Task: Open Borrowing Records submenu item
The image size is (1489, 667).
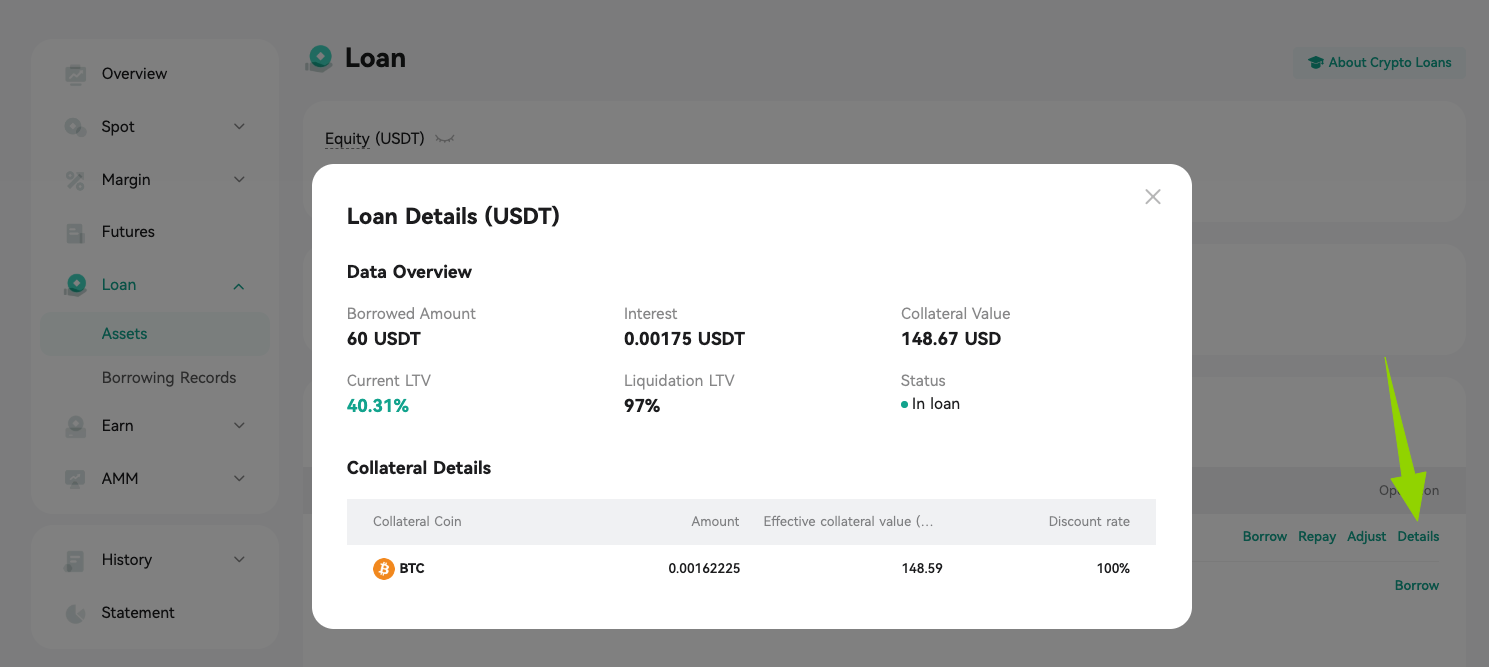Action: 169,378
